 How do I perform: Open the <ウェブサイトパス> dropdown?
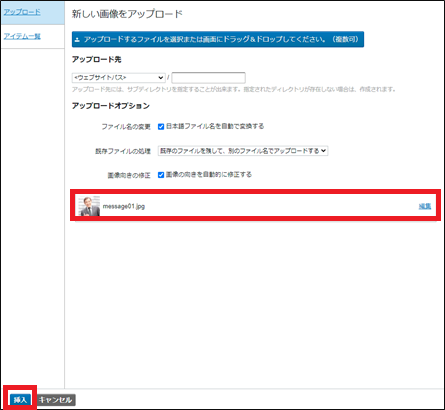(118, 78)
